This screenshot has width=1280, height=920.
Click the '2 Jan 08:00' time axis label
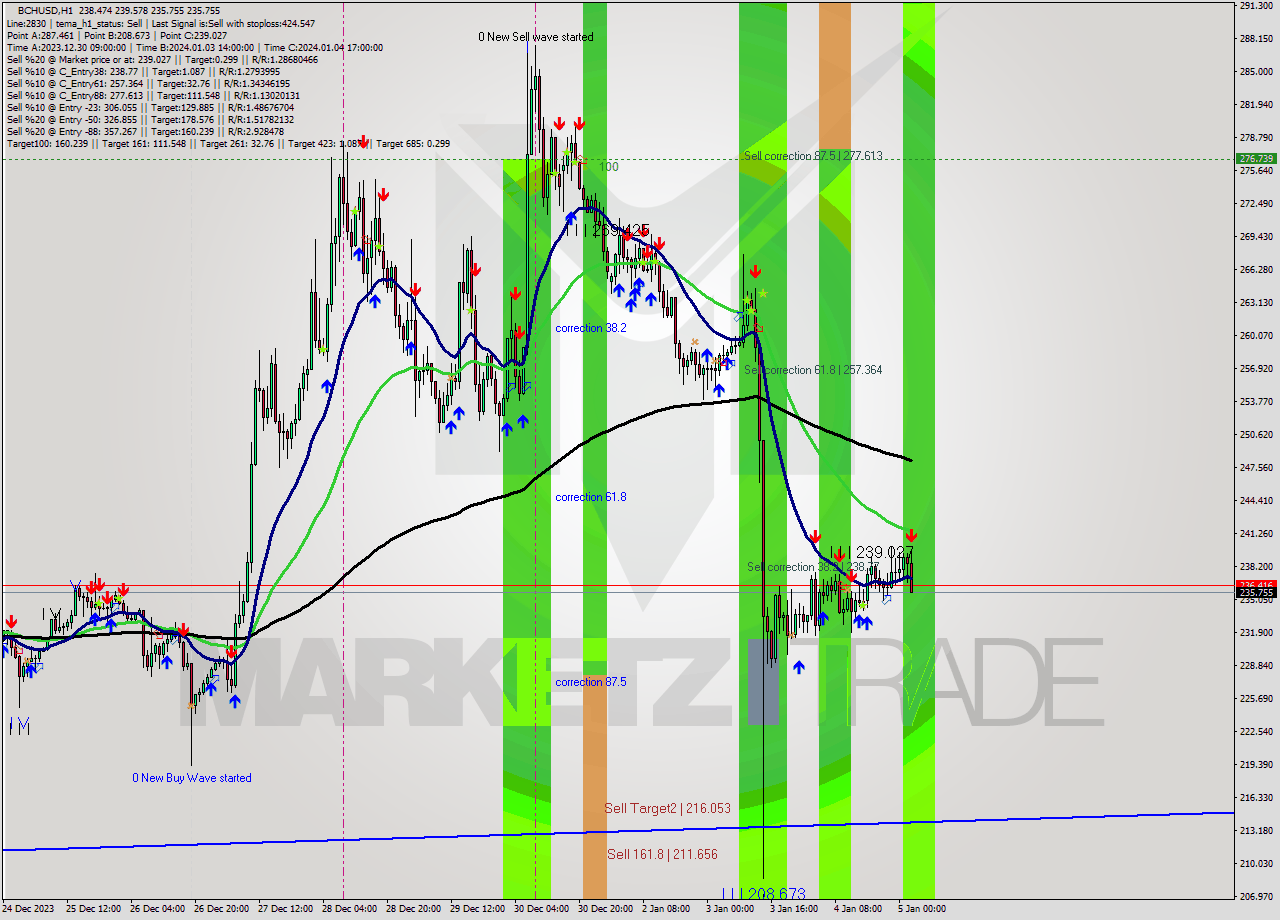click(x=666, y=909)
